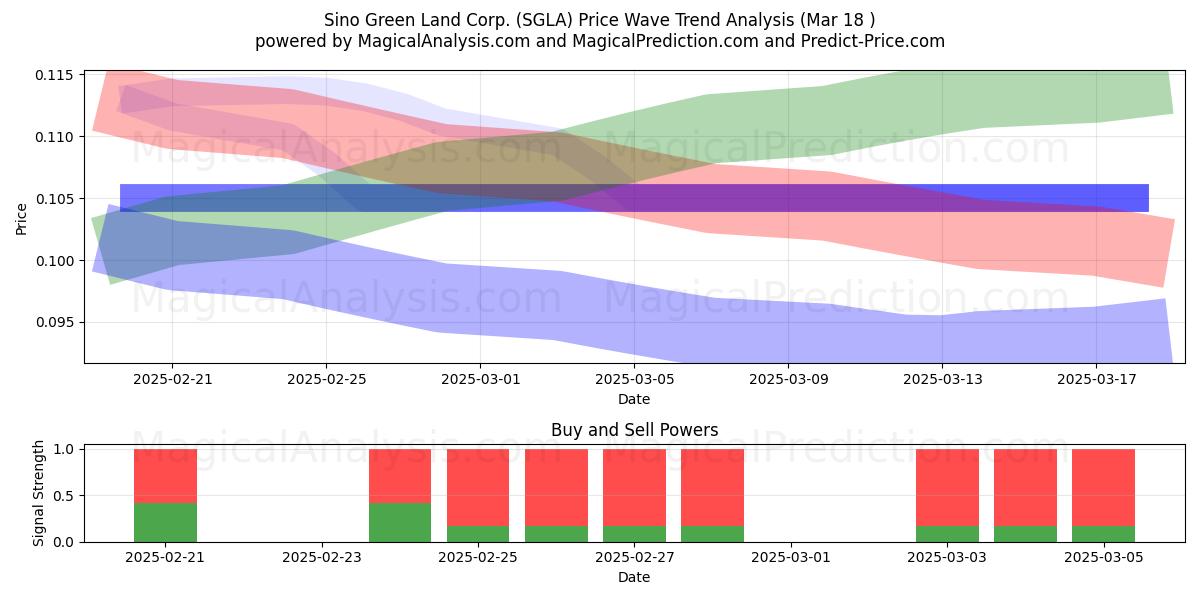The height and width of the screenshot is (600, 1200).
Task: Click the red sell segment of the 2025-03-03 bar
Action: tap(947, 487)
